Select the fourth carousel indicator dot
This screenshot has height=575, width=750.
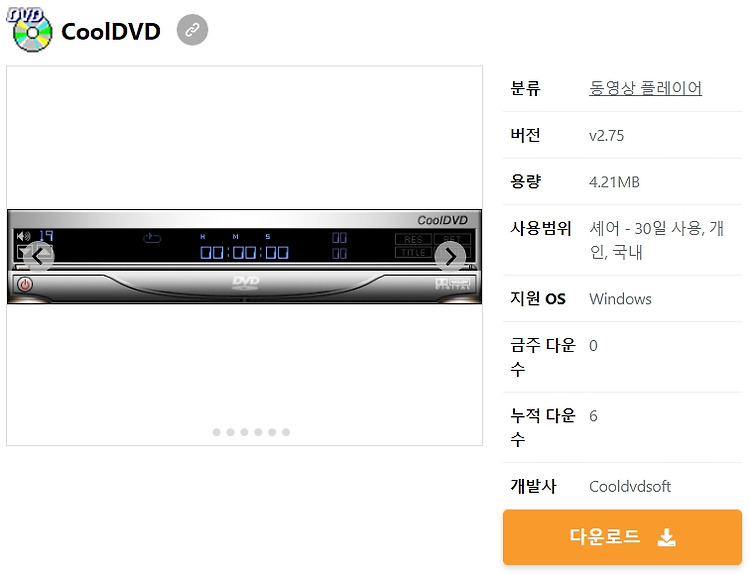[x=258, y=432]
